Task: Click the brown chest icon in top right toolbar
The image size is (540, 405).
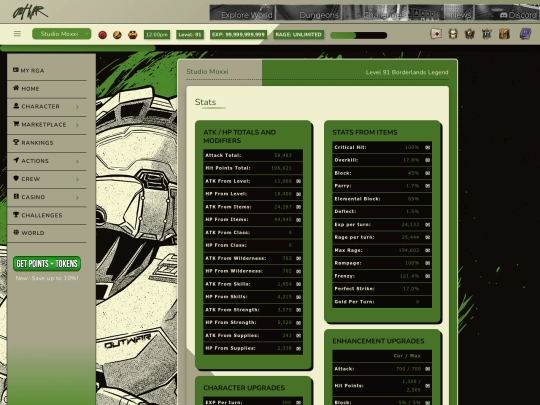Action: [x=504, y=34]
